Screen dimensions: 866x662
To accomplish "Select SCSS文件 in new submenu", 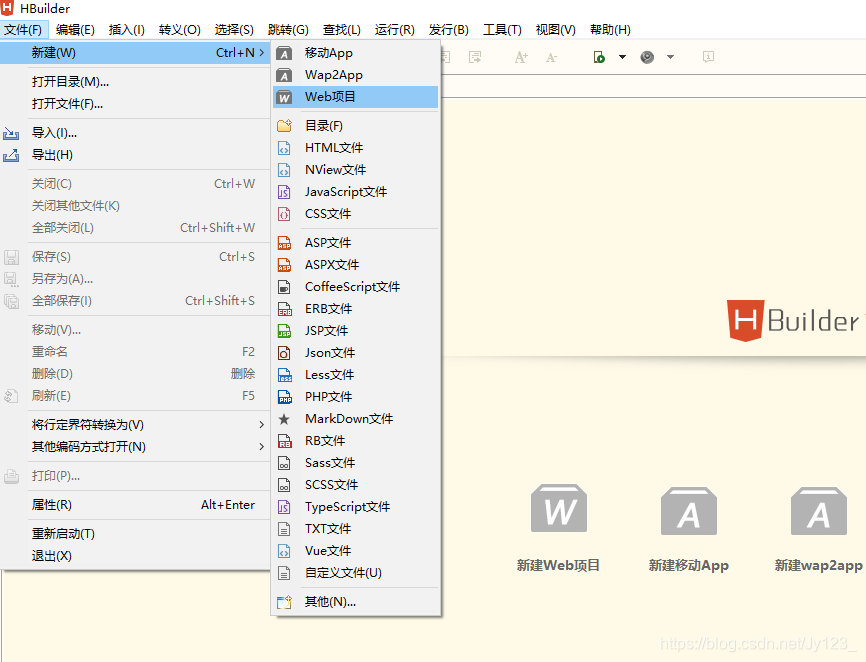I will [x=356, y=485].
